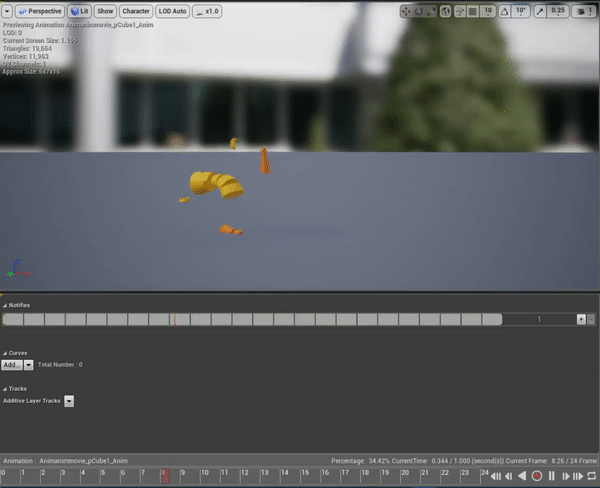Click the orange cone mesh fragment
Image resolution: width=600 pixels, height=488 pixels.
click(x=264, y=160)
